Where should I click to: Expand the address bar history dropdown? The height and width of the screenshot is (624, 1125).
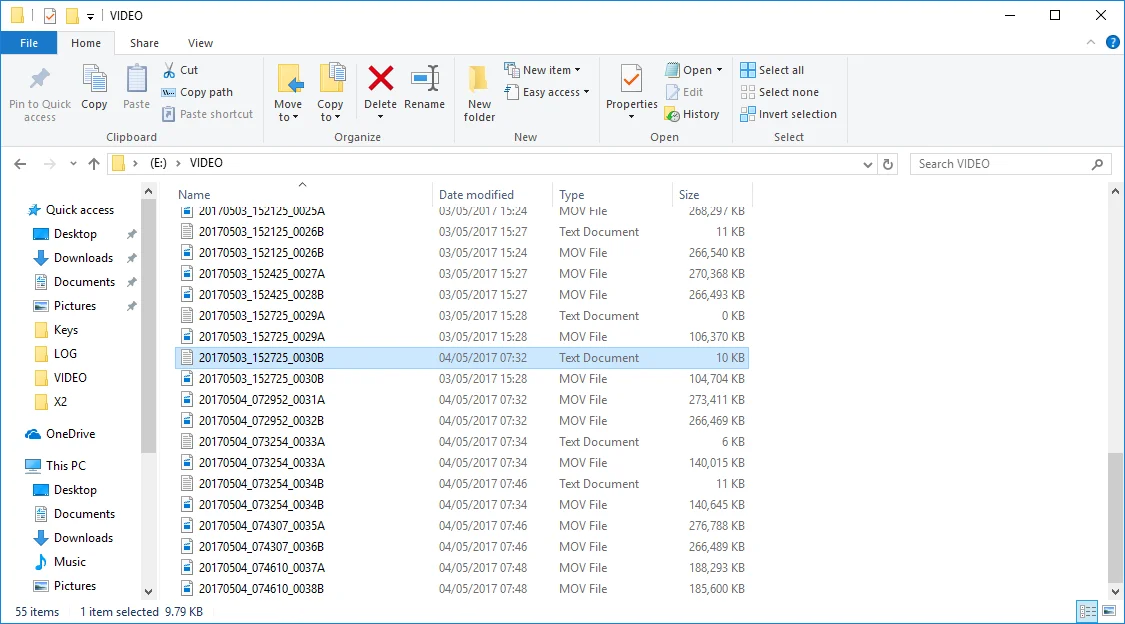867,164
